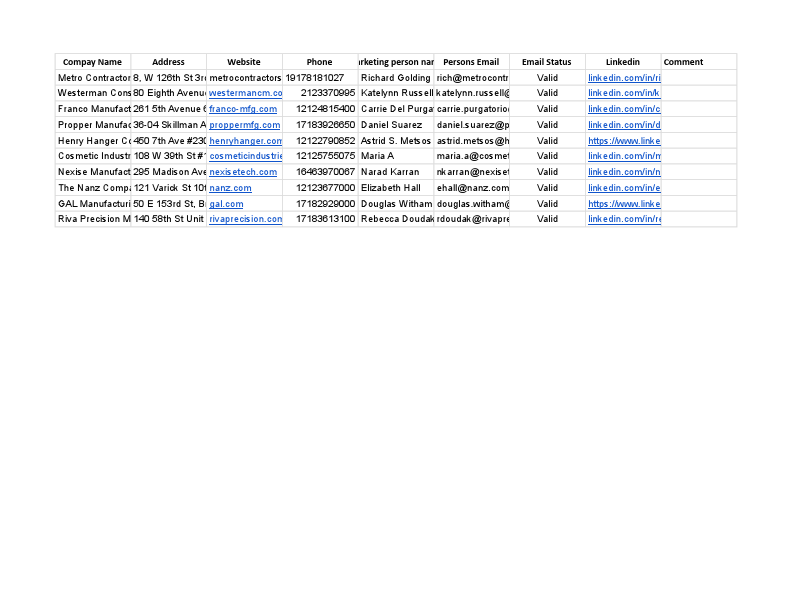Select the 'Daniel Suarez' name cell
792x612 pixels.
tap(396, 125)
